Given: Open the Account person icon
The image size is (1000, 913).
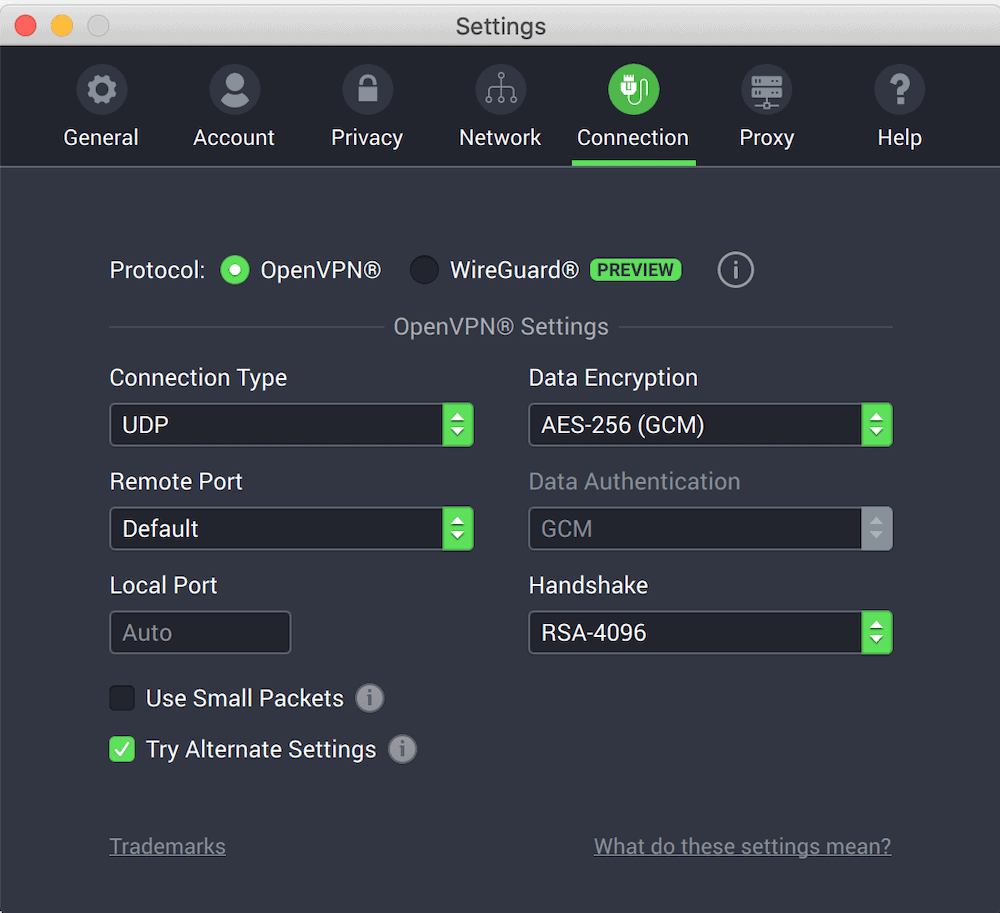Looking at the screenshot, I should click(x=234, y=91).
